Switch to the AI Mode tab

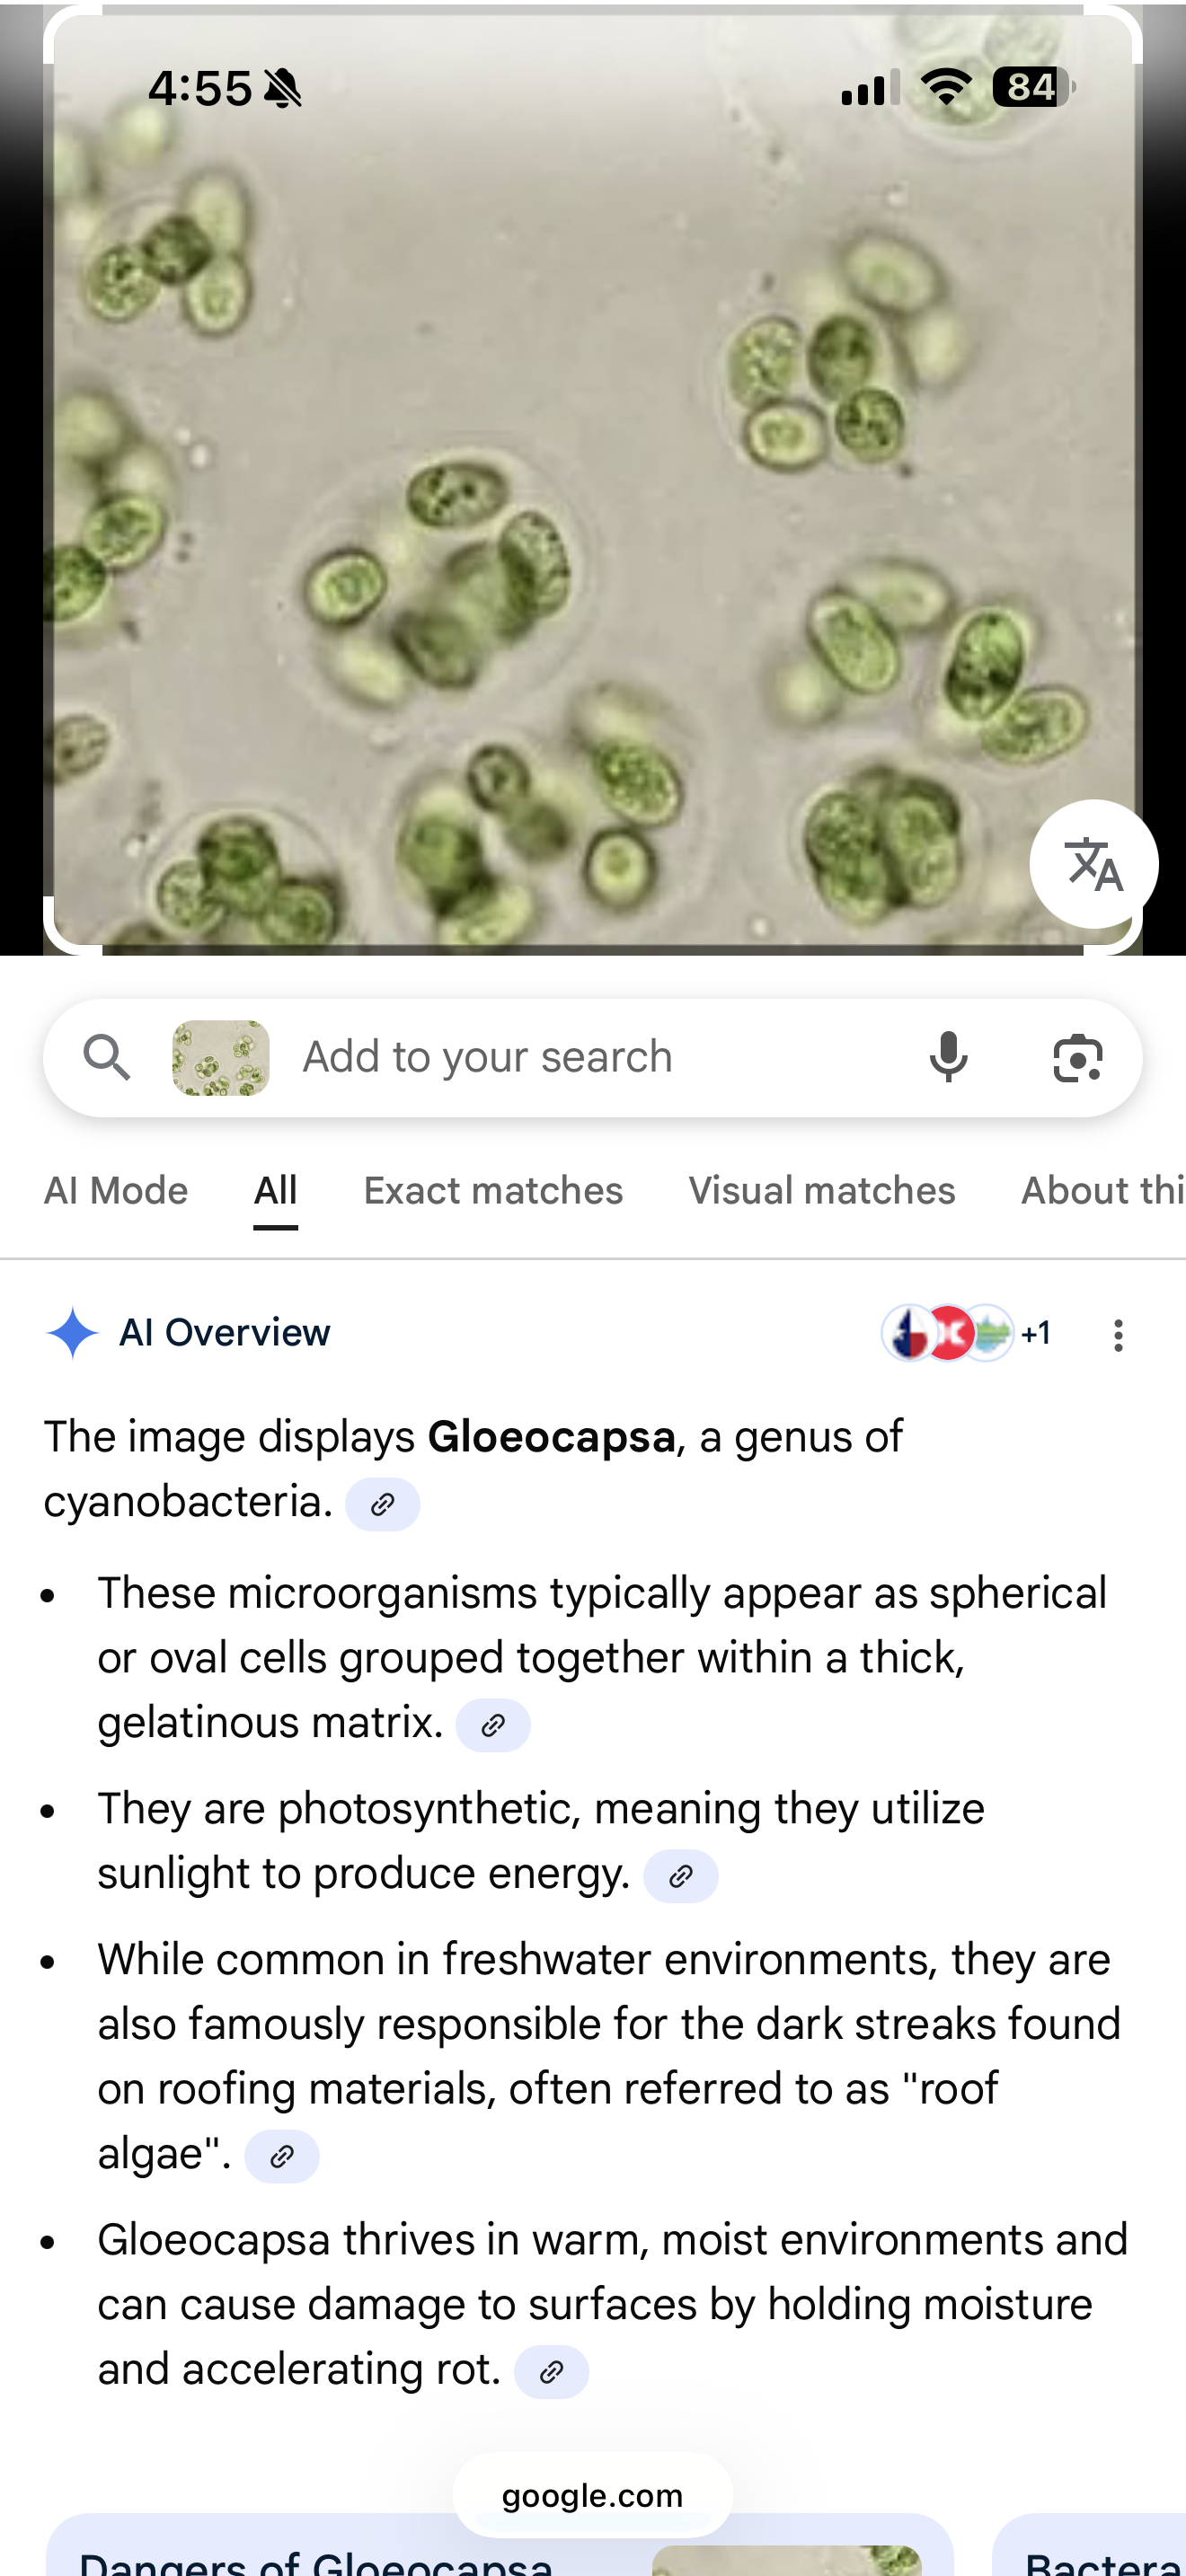(116, 1191)
